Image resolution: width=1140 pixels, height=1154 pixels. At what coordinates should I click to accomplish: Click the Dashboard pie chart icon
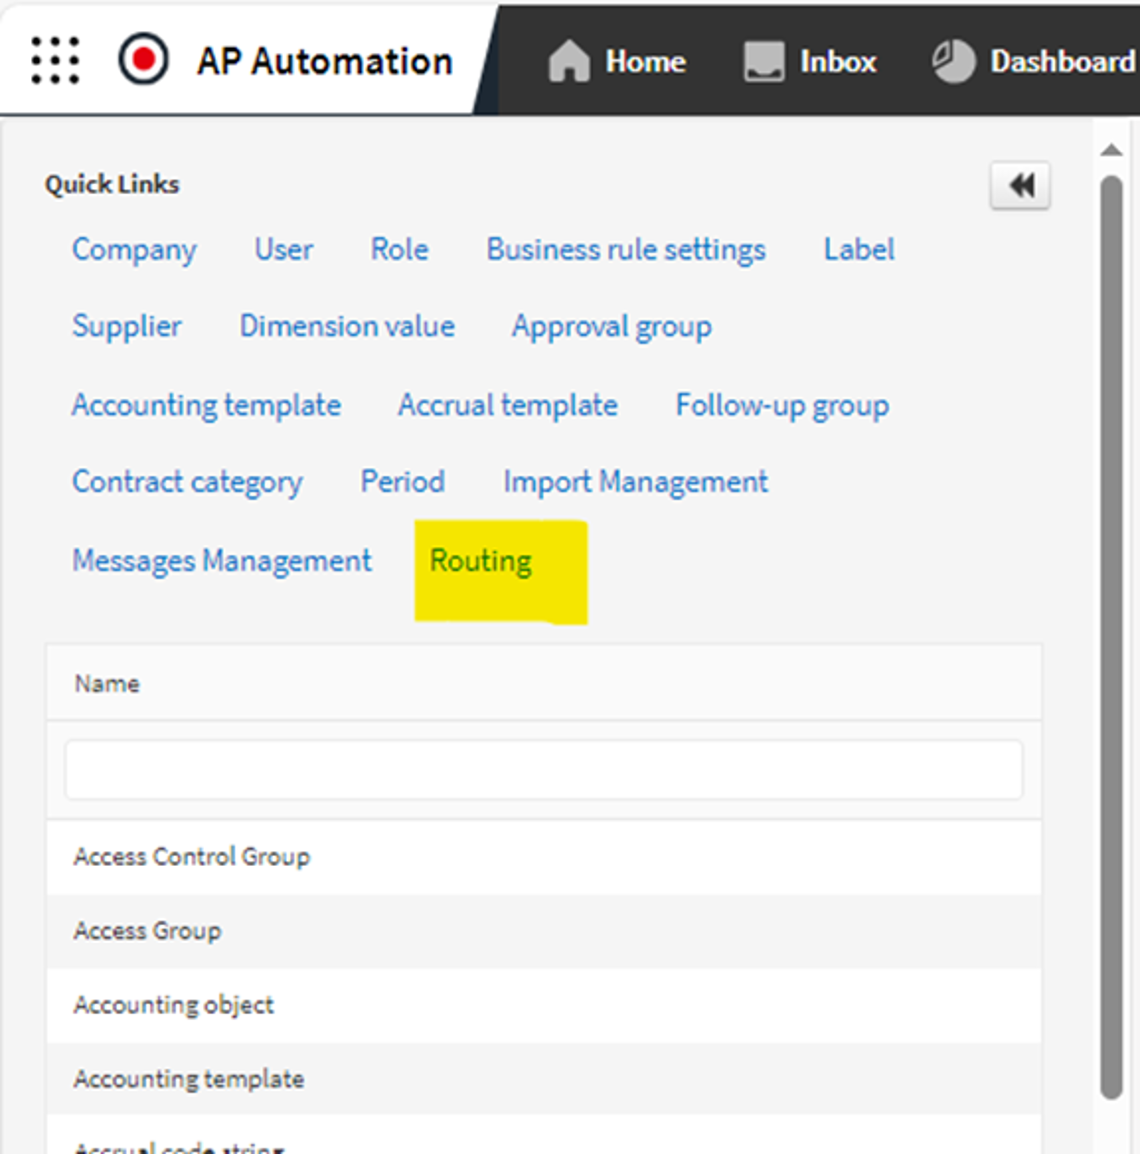point(953,61)
